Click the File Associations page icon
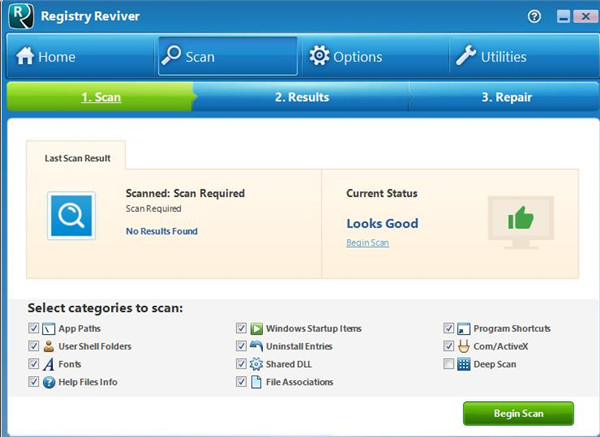The width and height of the screenshot is (600, 437). [256, 382]
